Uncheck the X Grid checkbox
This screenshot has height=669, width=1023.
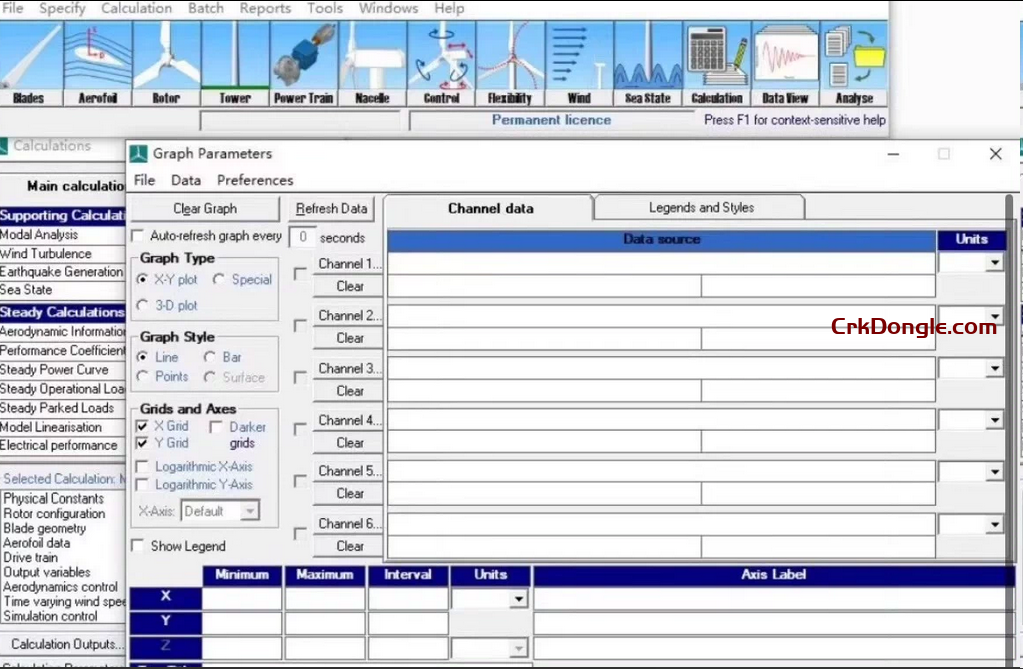(142, 427)
